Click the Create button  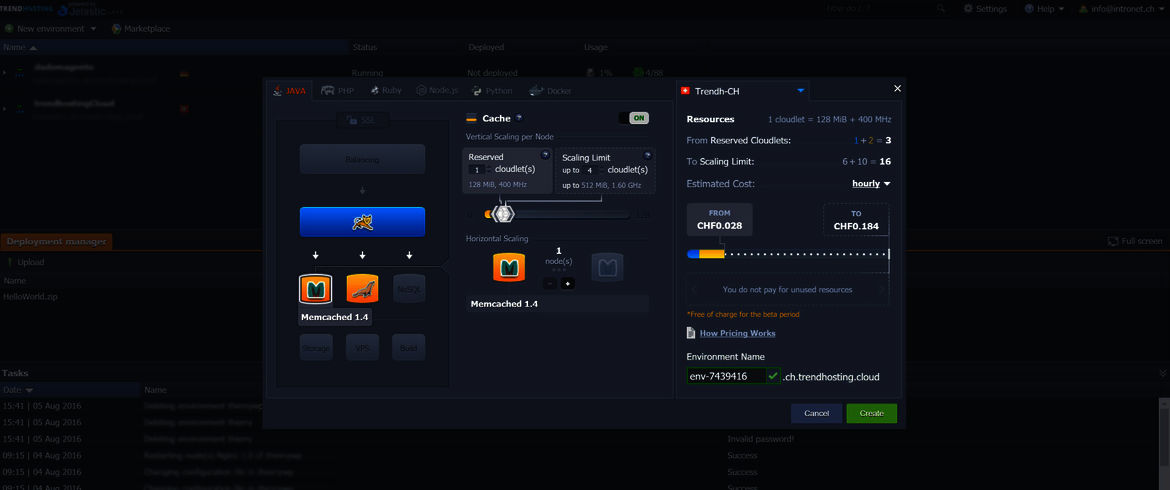click(x=872, y=413)
